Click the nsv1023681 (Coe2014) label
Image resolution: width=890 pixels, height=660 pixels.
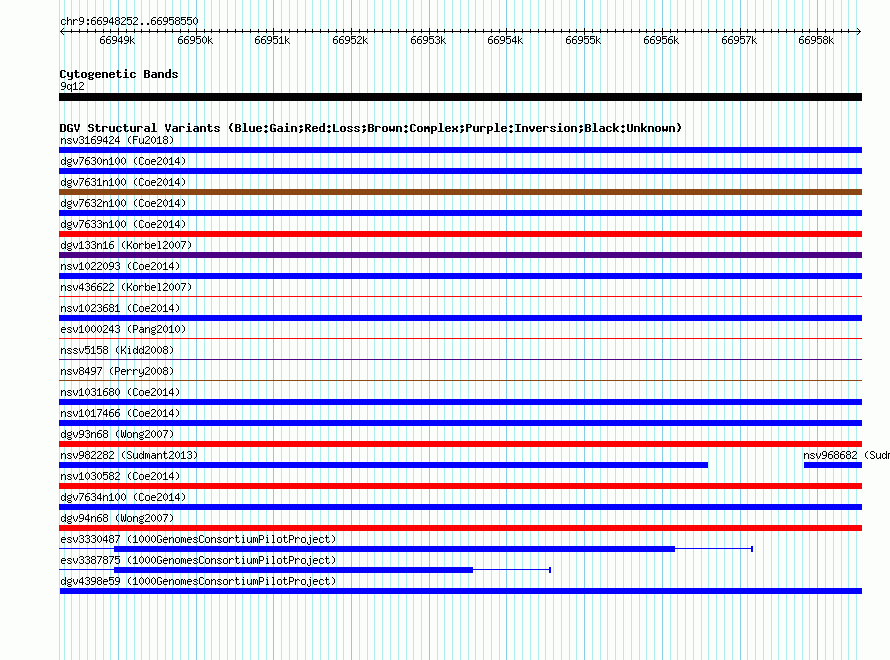[120, 308]
